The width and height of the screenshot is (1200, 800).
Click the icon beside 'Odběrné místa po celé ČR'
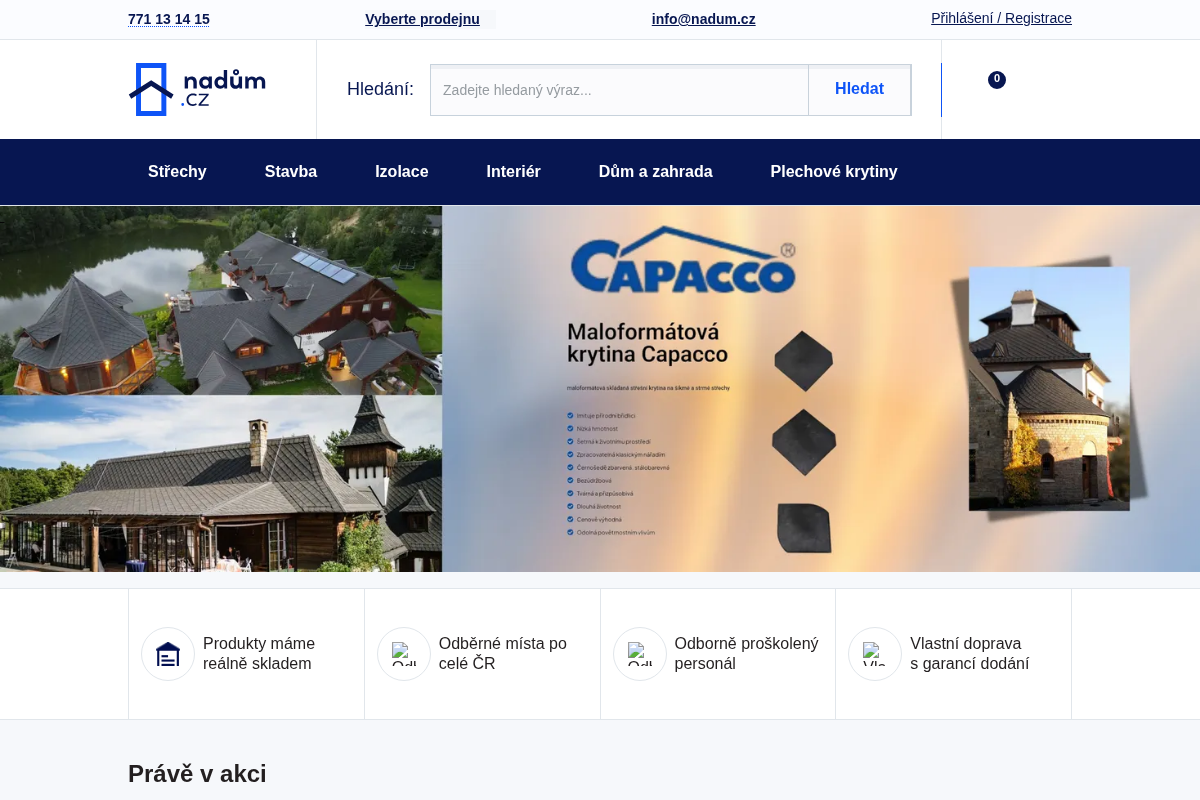pos(404,654)
